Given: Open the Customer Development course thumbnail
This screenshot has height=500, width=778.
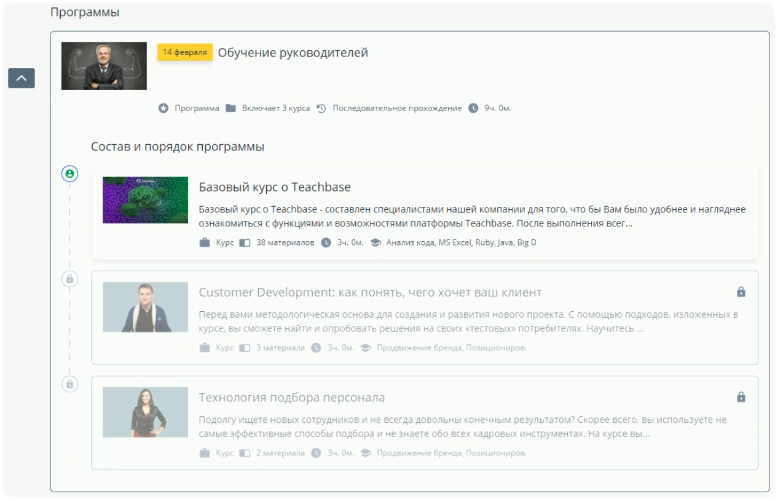Looking at the screenshot, I should pyautogui.click(x=145, y=307).
